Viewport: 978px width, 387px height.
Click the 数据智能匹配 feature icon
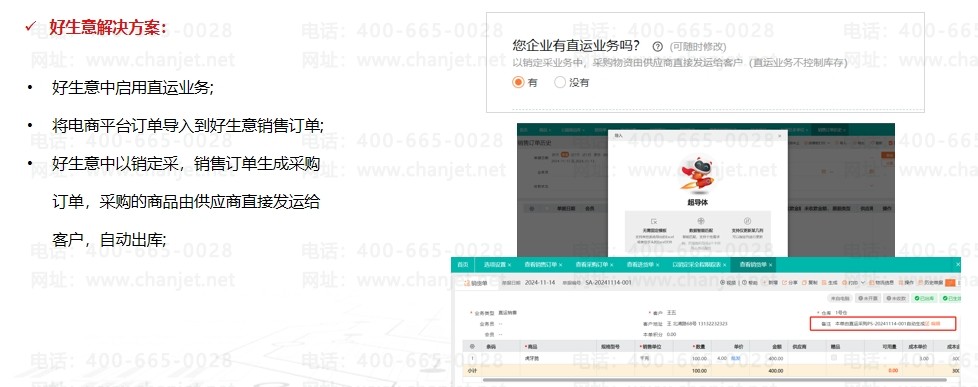[x=701, y=221]
